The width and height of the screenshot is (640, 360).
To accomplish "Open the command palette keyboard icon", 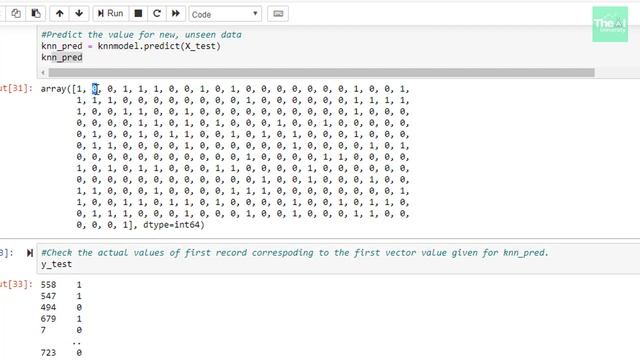I will (x=278, y=13).
